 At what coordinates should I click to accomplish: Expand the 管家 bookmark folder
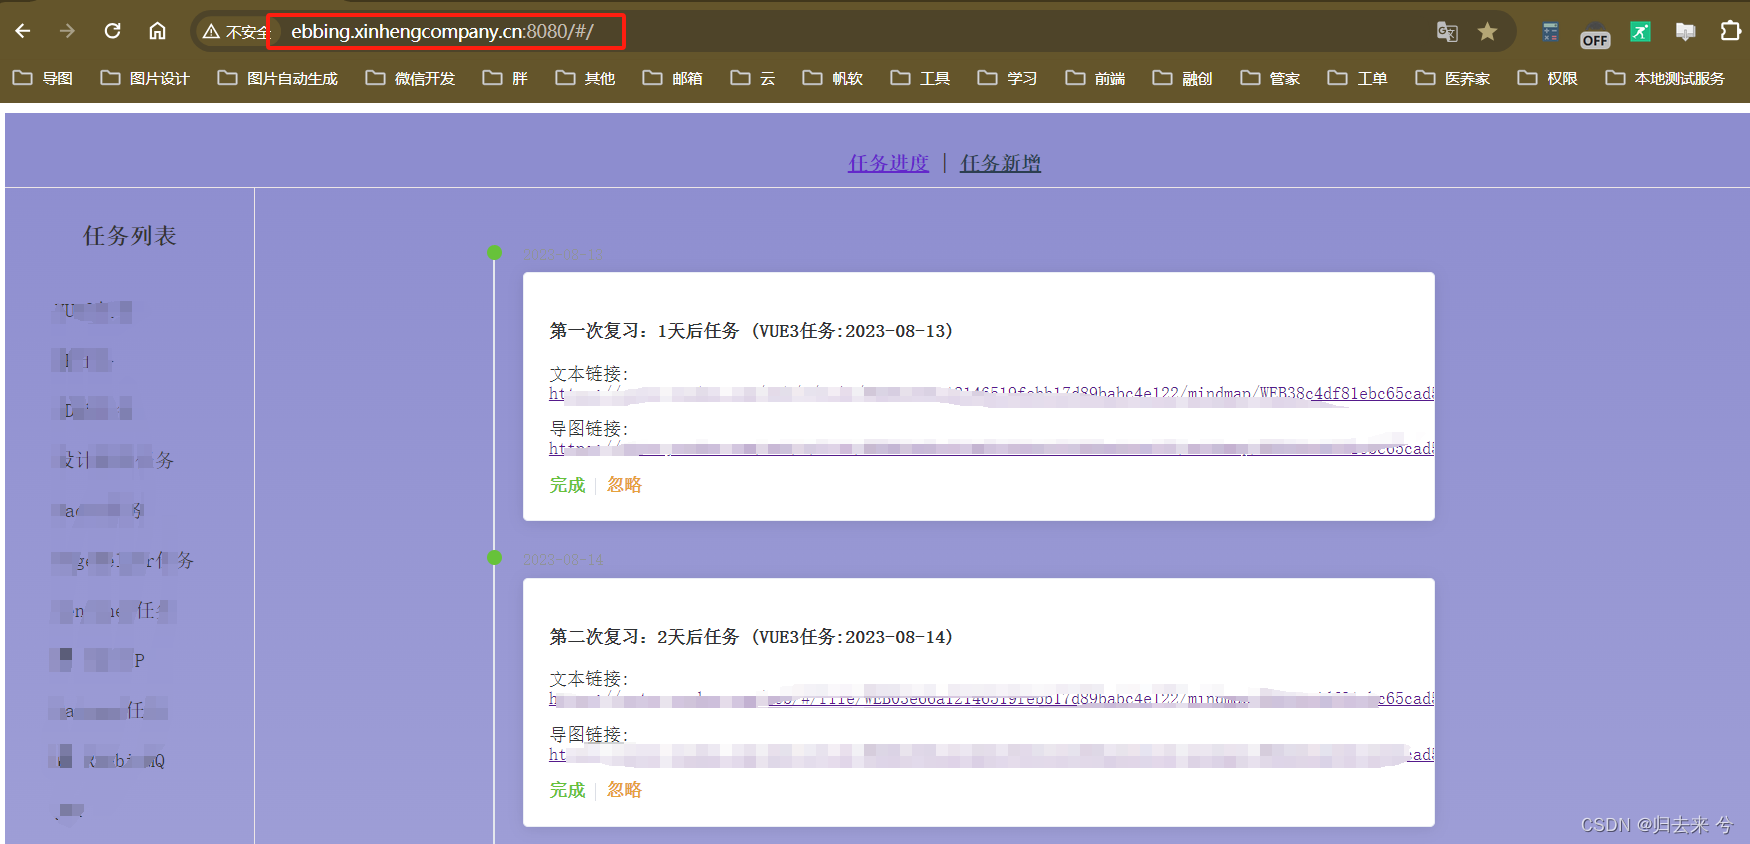click(x=1270, y=78)
